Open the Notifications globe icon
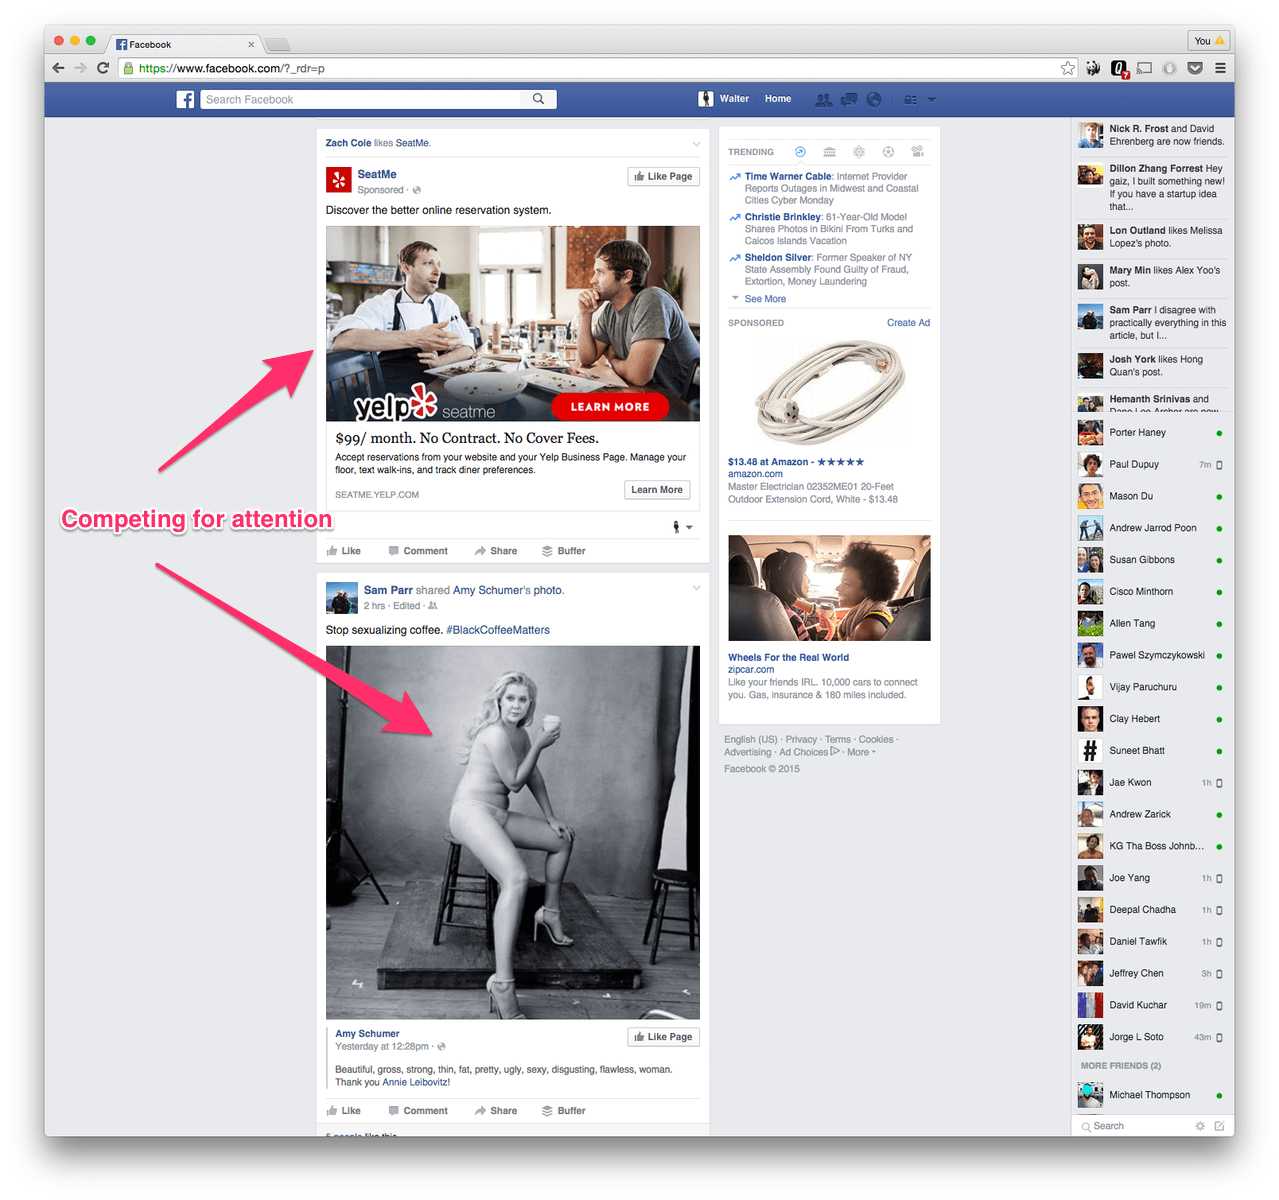1279x1200 pixels. (x=874, y=99)
